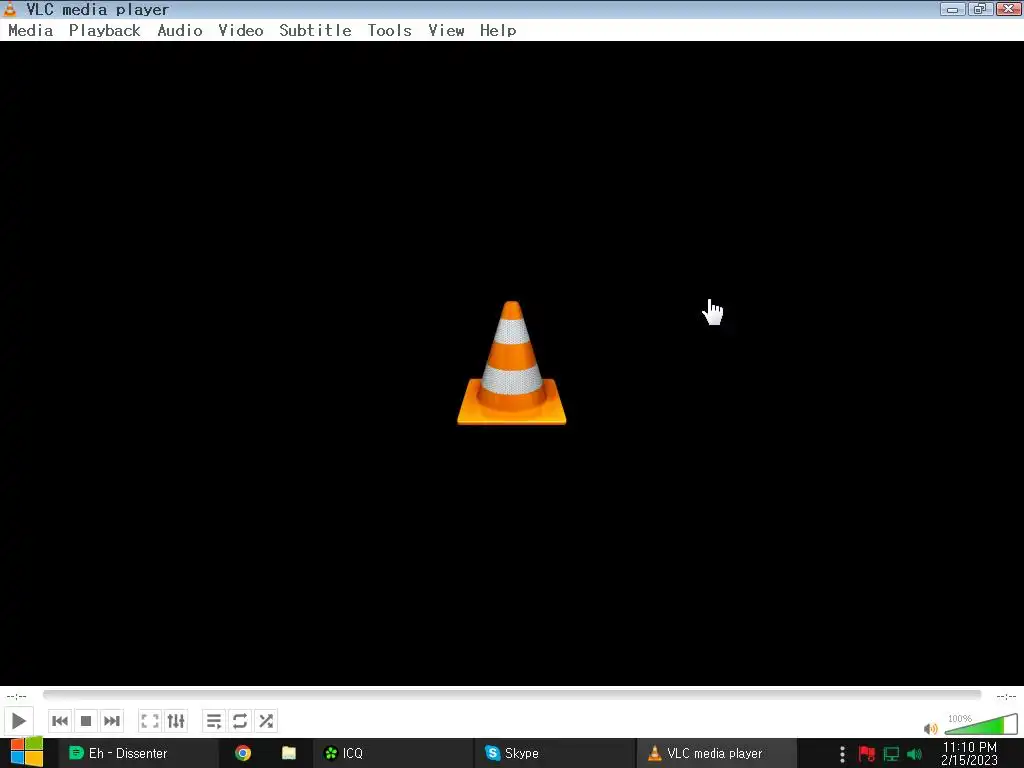
Task: Show hidden tray icons via dots
Action: click(x=842, y=754)
